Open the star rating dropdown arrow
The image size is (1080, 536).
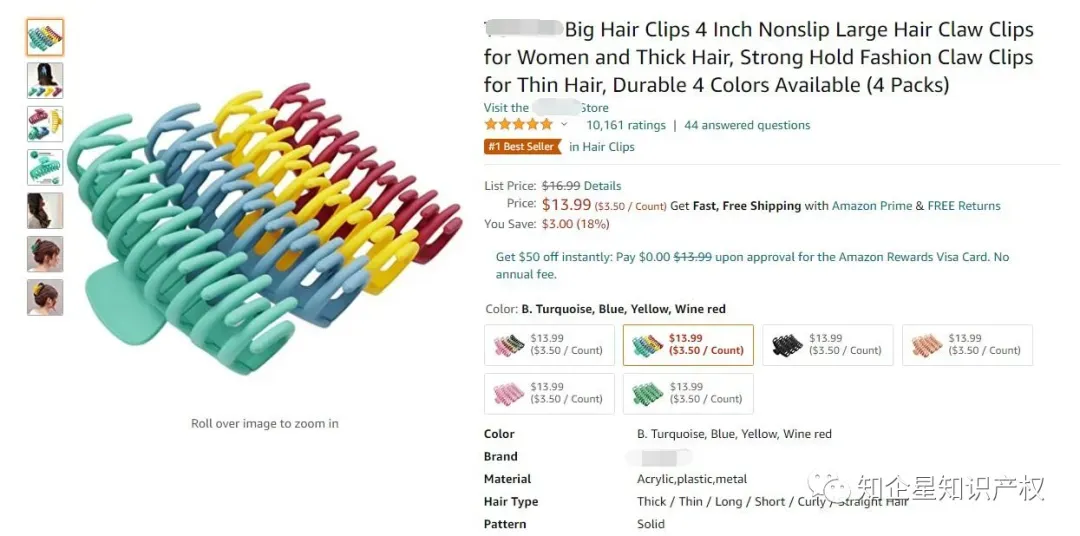coord(564,125)
